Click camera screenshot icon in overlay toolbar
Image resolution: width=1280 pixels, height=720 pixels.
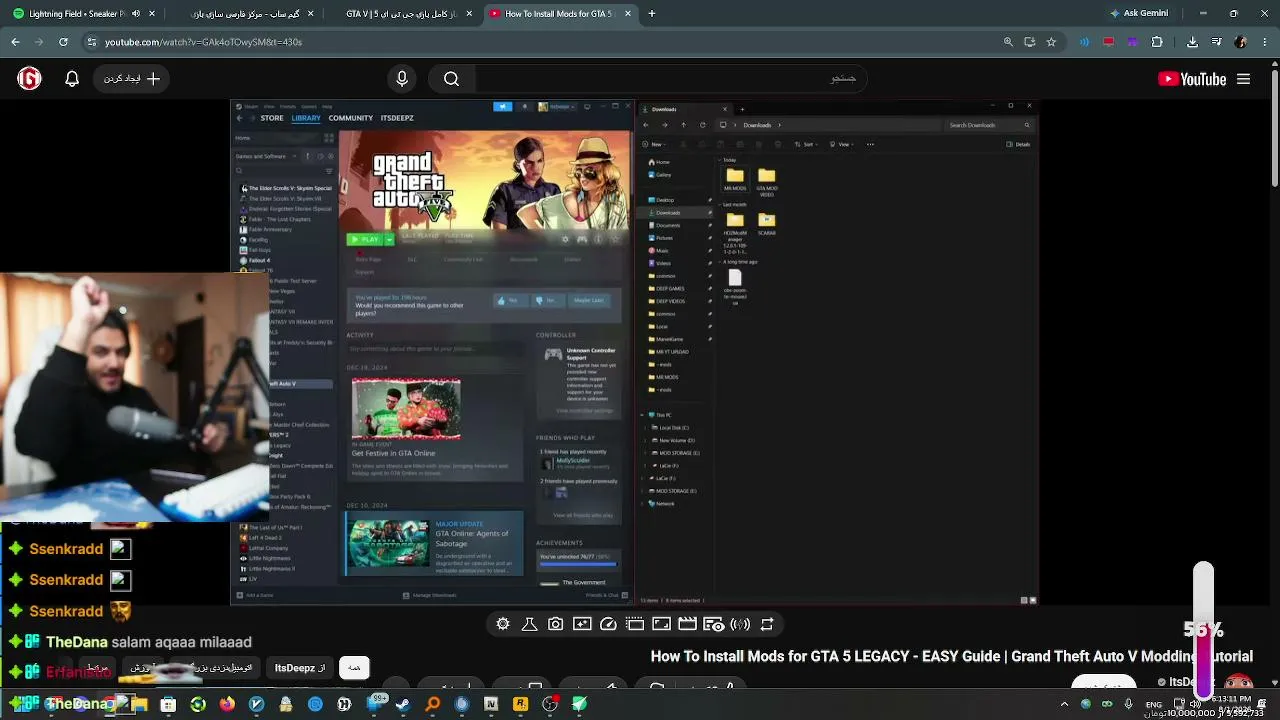(x=556, y=624)
